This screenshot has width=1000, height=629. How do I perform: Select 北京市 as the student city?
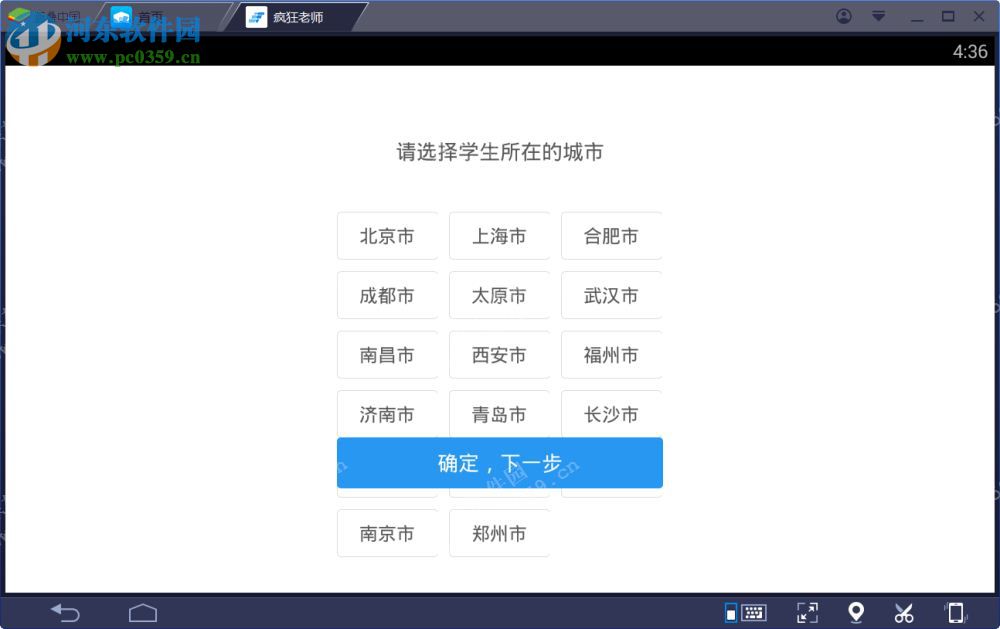coord(388,236)
